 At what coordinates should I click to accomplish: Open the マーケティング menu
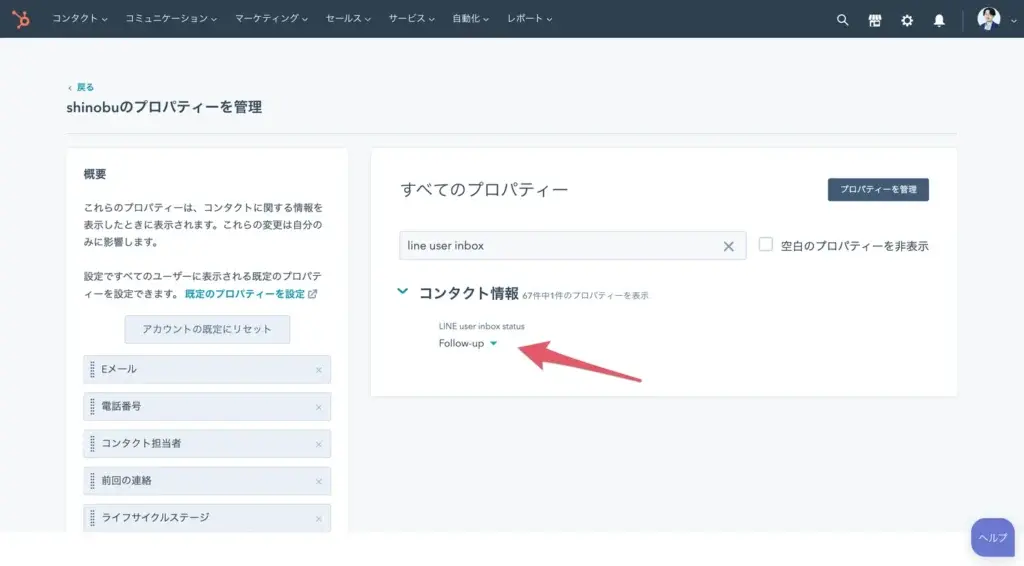coord(271,19)
